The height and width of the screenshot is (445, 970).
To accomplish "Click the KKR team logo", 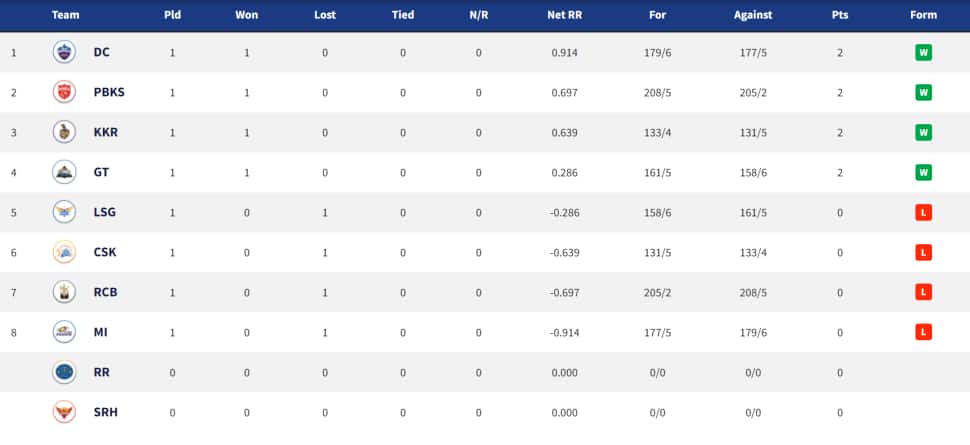I will (x=64, y=132).
